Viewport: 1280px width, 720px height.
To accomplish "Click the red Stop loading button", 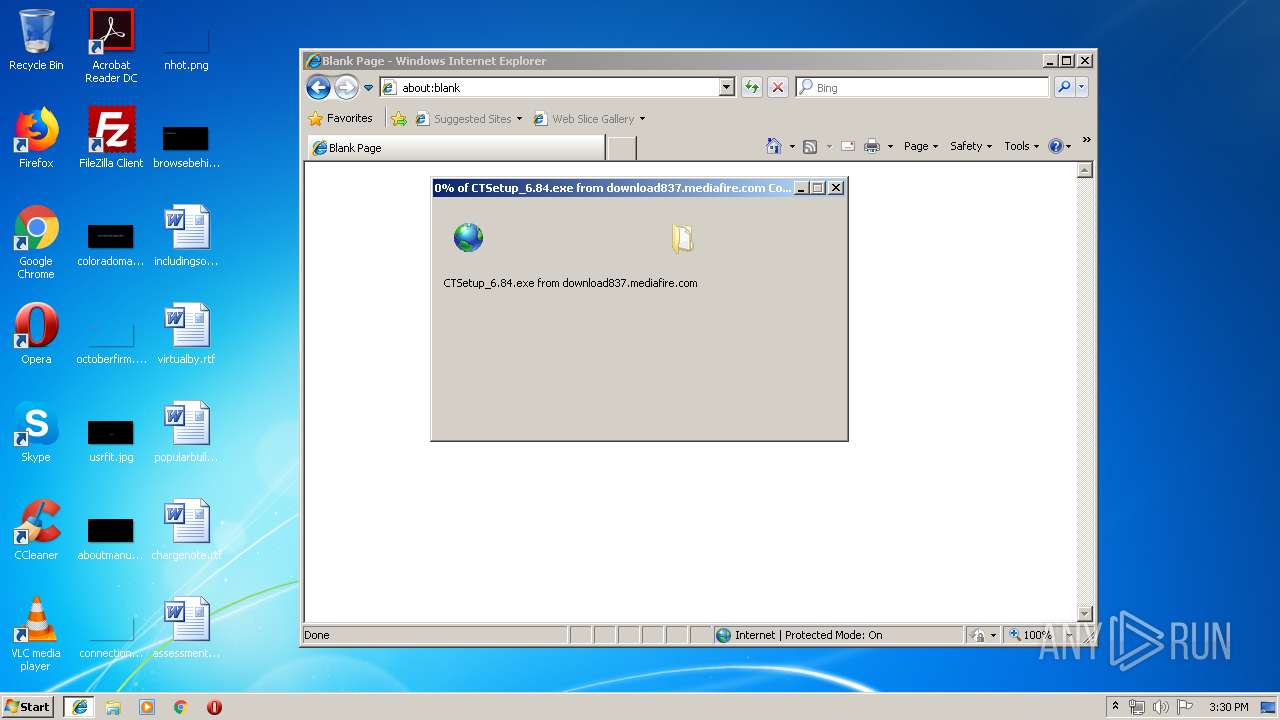I will pos(777,88).
